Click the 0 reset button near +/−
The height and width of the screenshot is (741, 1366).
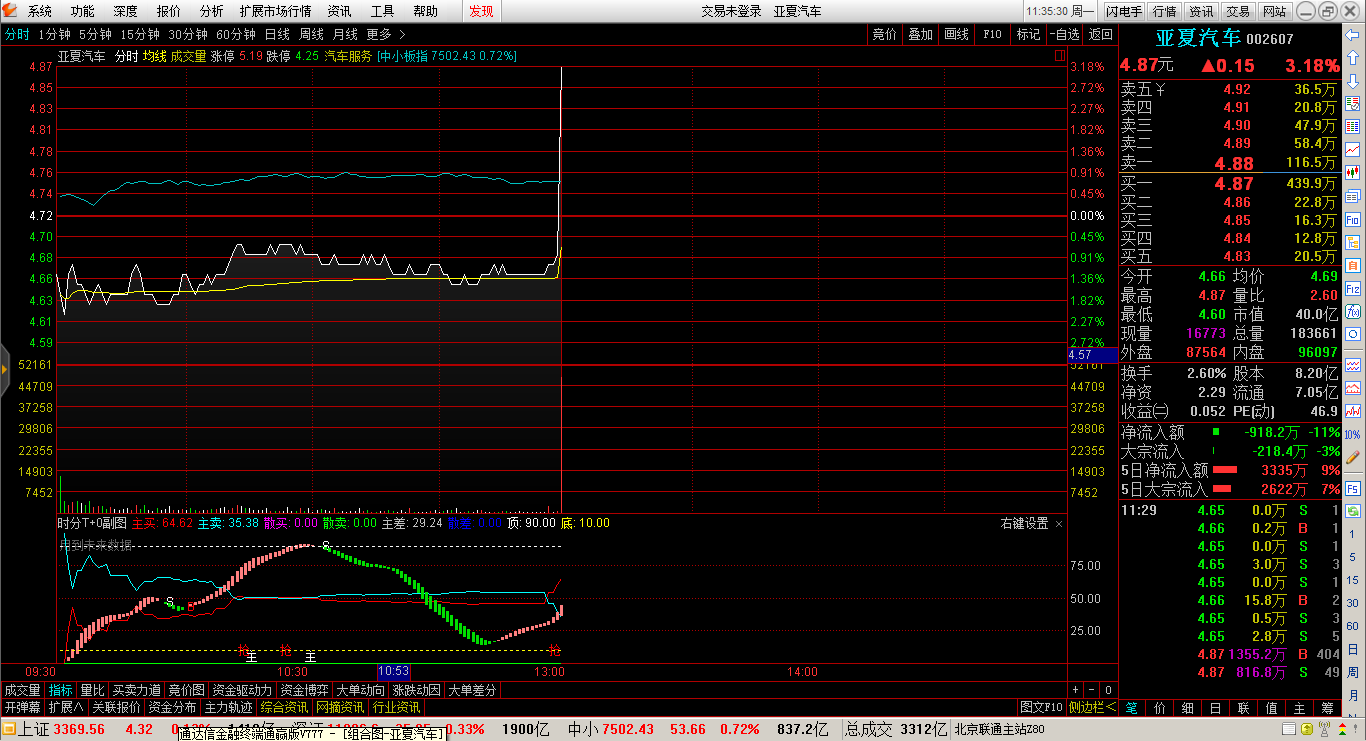tap(1108, 690)
